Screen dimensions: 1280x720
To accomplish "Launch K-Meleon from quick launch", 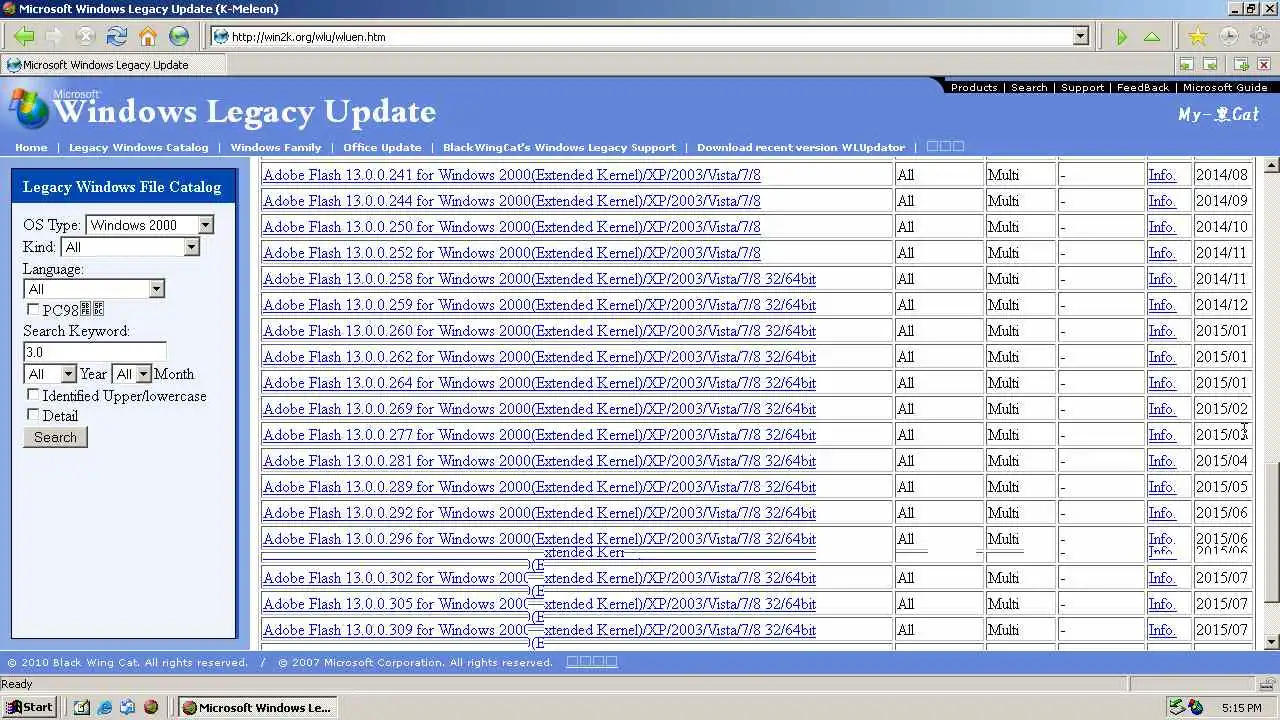I will [151, 707].
